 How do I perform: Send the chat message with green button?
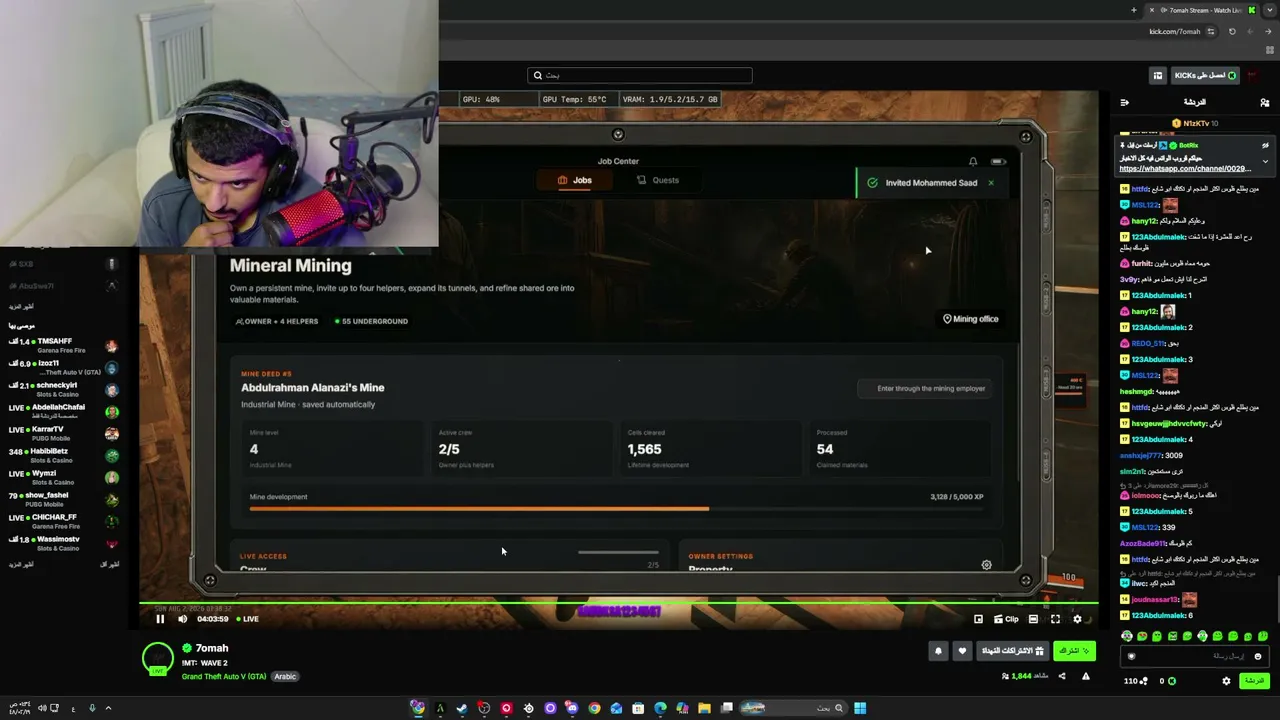(1253, 681)
